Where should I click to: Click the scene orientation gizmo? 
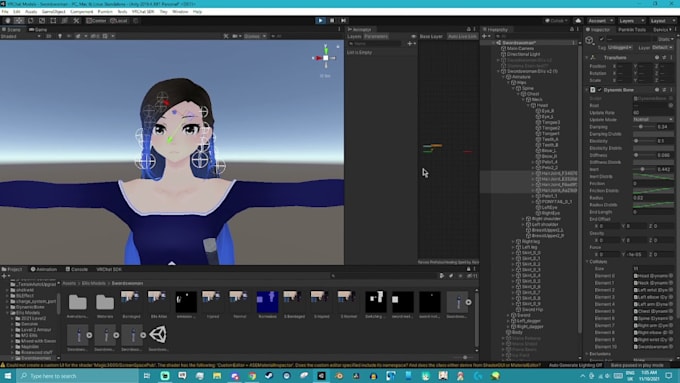(325, 58)
